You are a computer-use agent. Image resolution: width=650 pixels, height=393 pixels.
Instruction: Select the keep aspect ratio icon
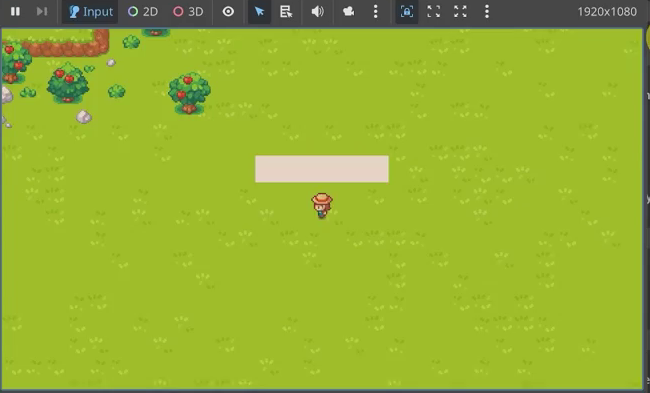[434, 12]
